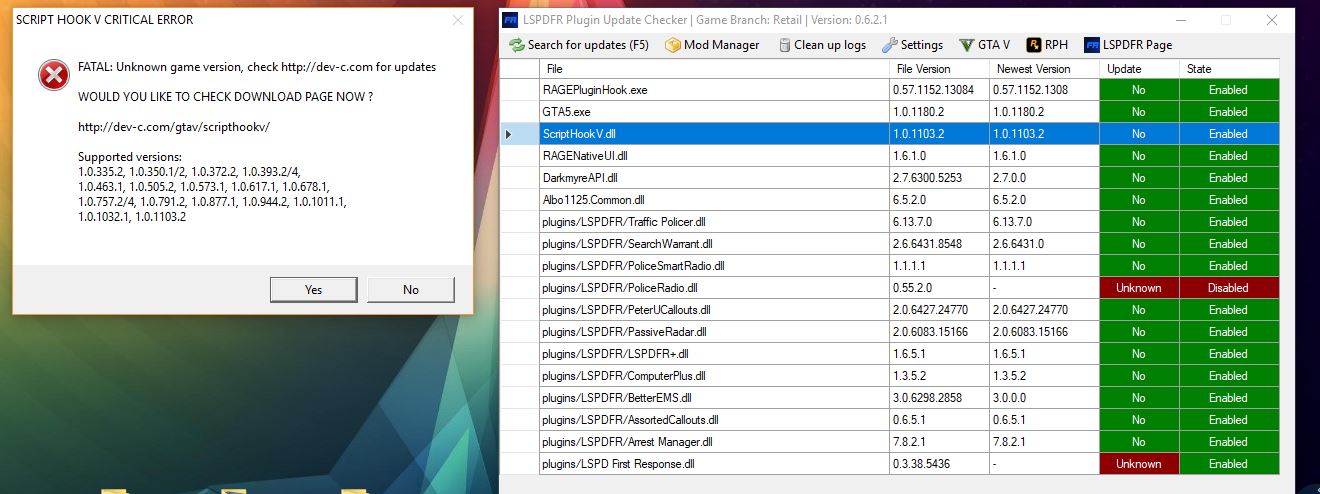Viewport: 1320px width, 494px height.
Task: Click the Update column header
Action: pyautogui.click(x=1139, y=69)
